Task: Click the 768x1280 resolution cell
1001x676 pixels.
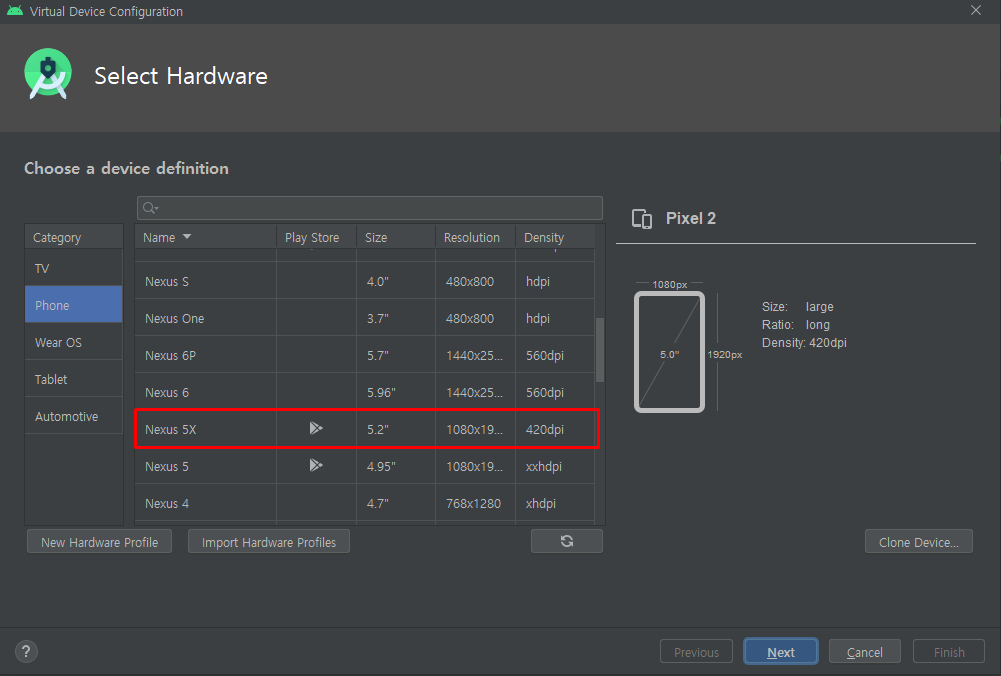Action: point(473,504)
